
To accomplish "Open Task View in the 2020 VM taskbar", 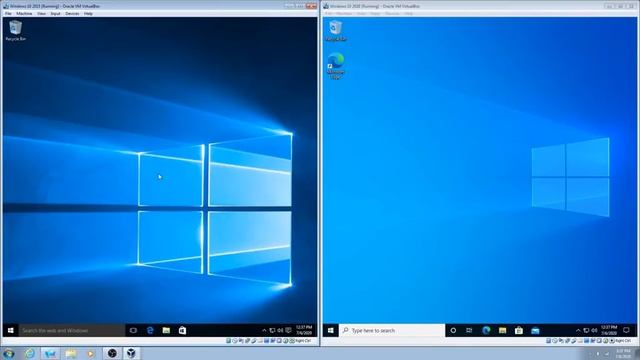I will coord(469,330).
